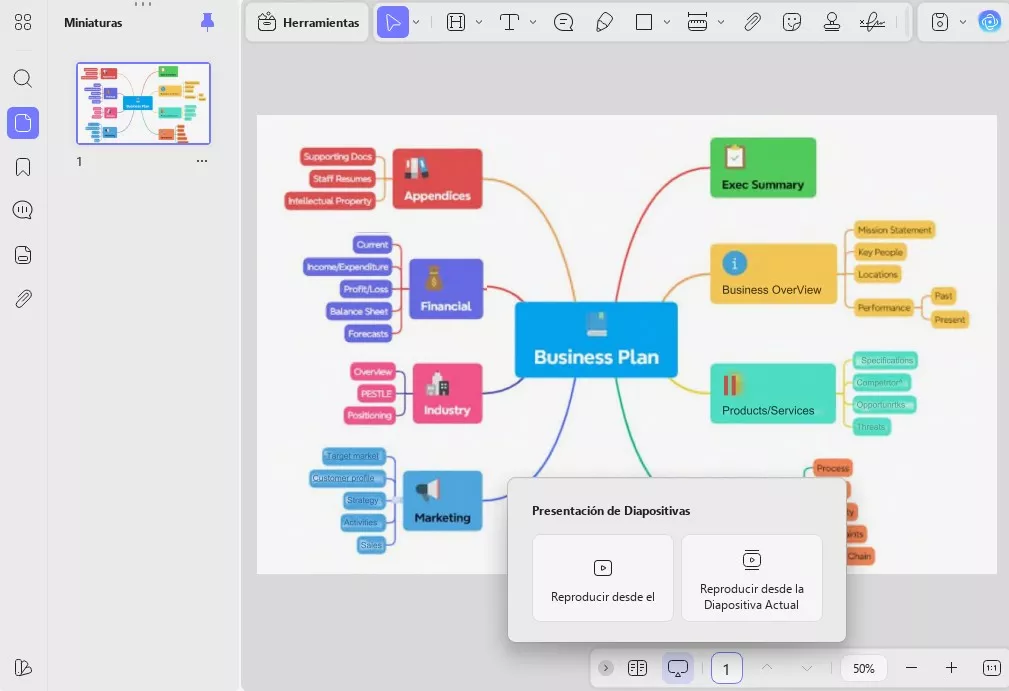Image resolution: width=1009 pixels, height=691 pixels.
Task: Expand the save options dropdown arrow
Action: (963, 23)
